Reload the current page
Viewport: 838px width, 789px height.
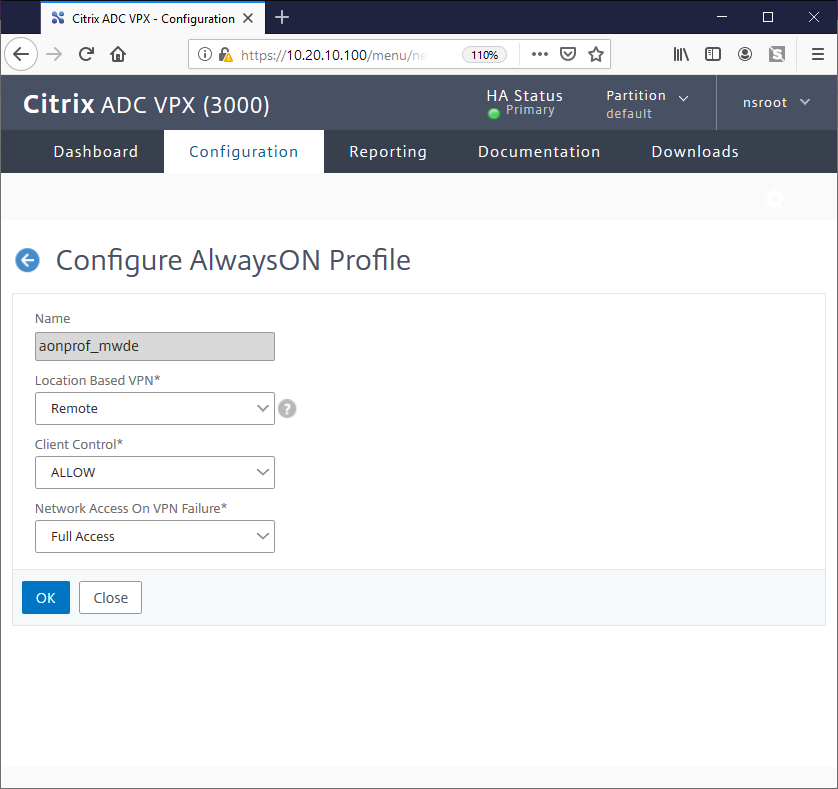point(86,54)
